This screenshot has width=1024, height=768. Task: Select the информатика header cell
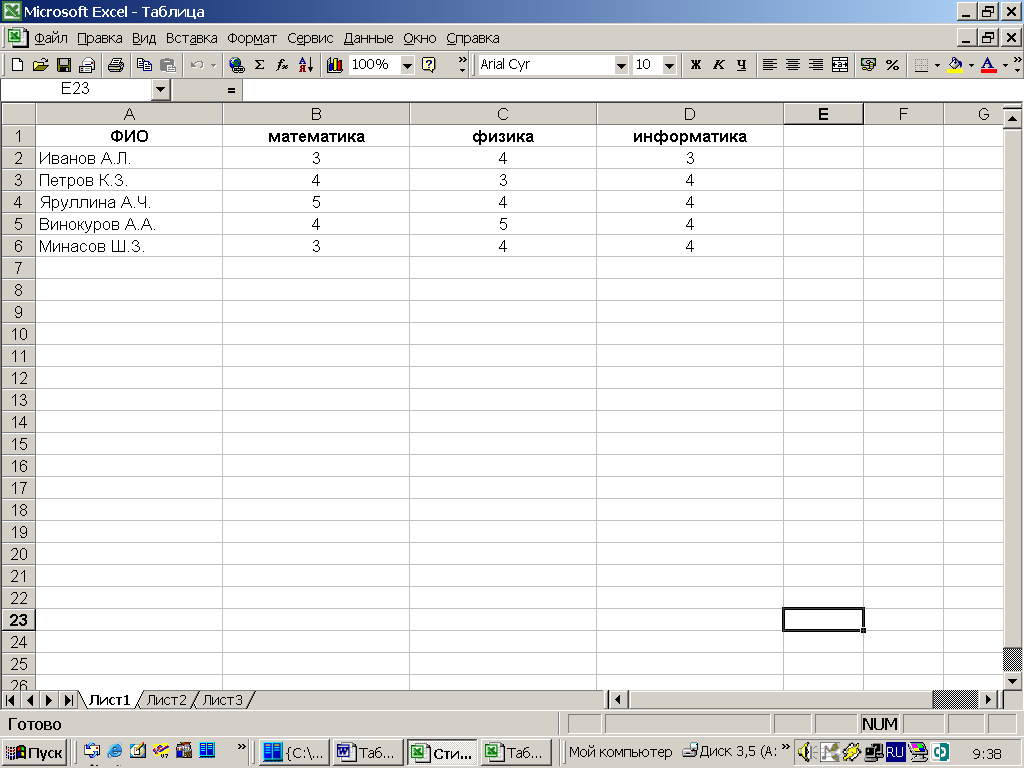[690, 136]
